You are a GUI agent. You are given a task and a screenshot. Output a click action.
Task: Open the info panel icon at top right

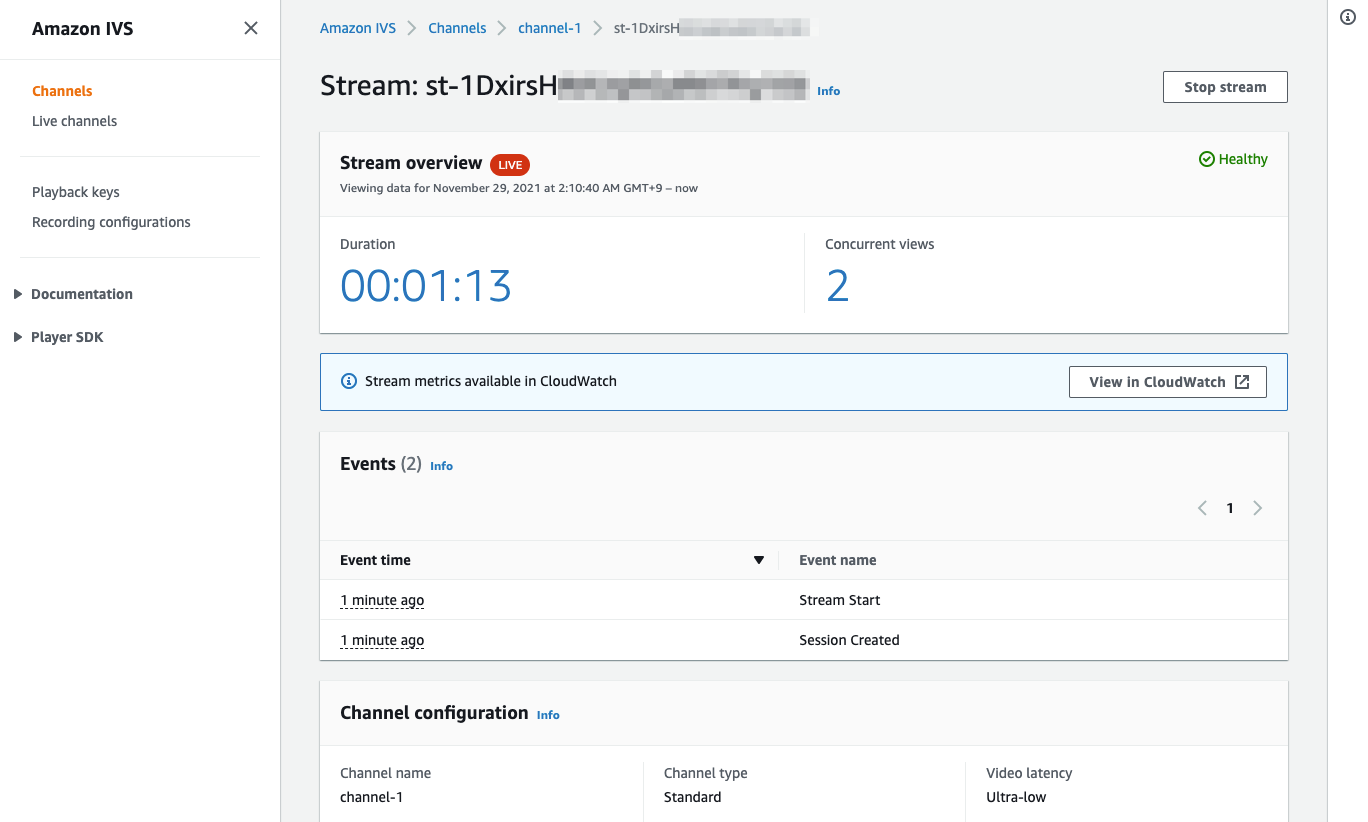click(1347, 17)
